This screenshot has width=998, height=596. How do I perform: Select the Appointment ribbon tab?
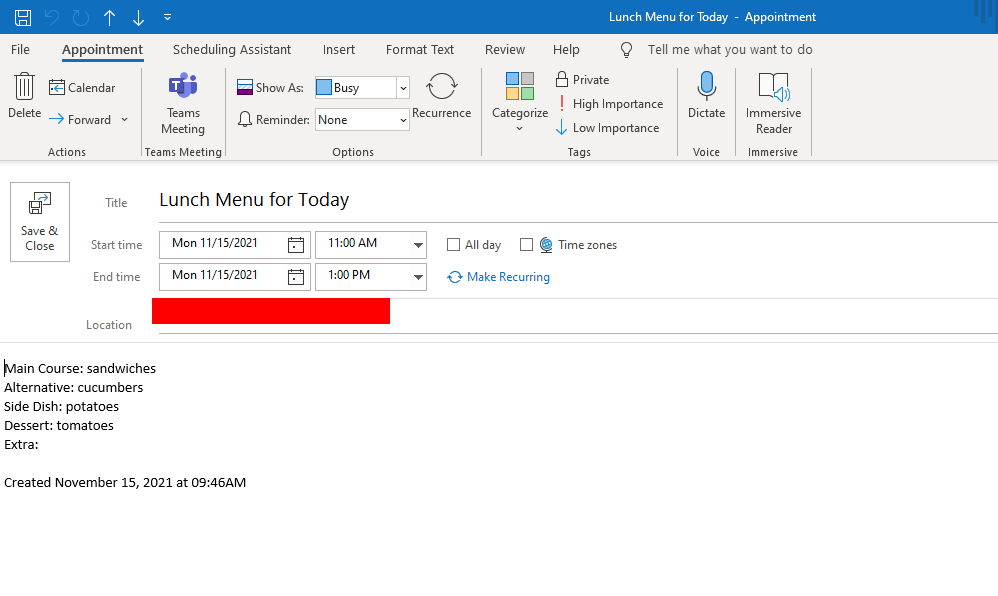102,50
